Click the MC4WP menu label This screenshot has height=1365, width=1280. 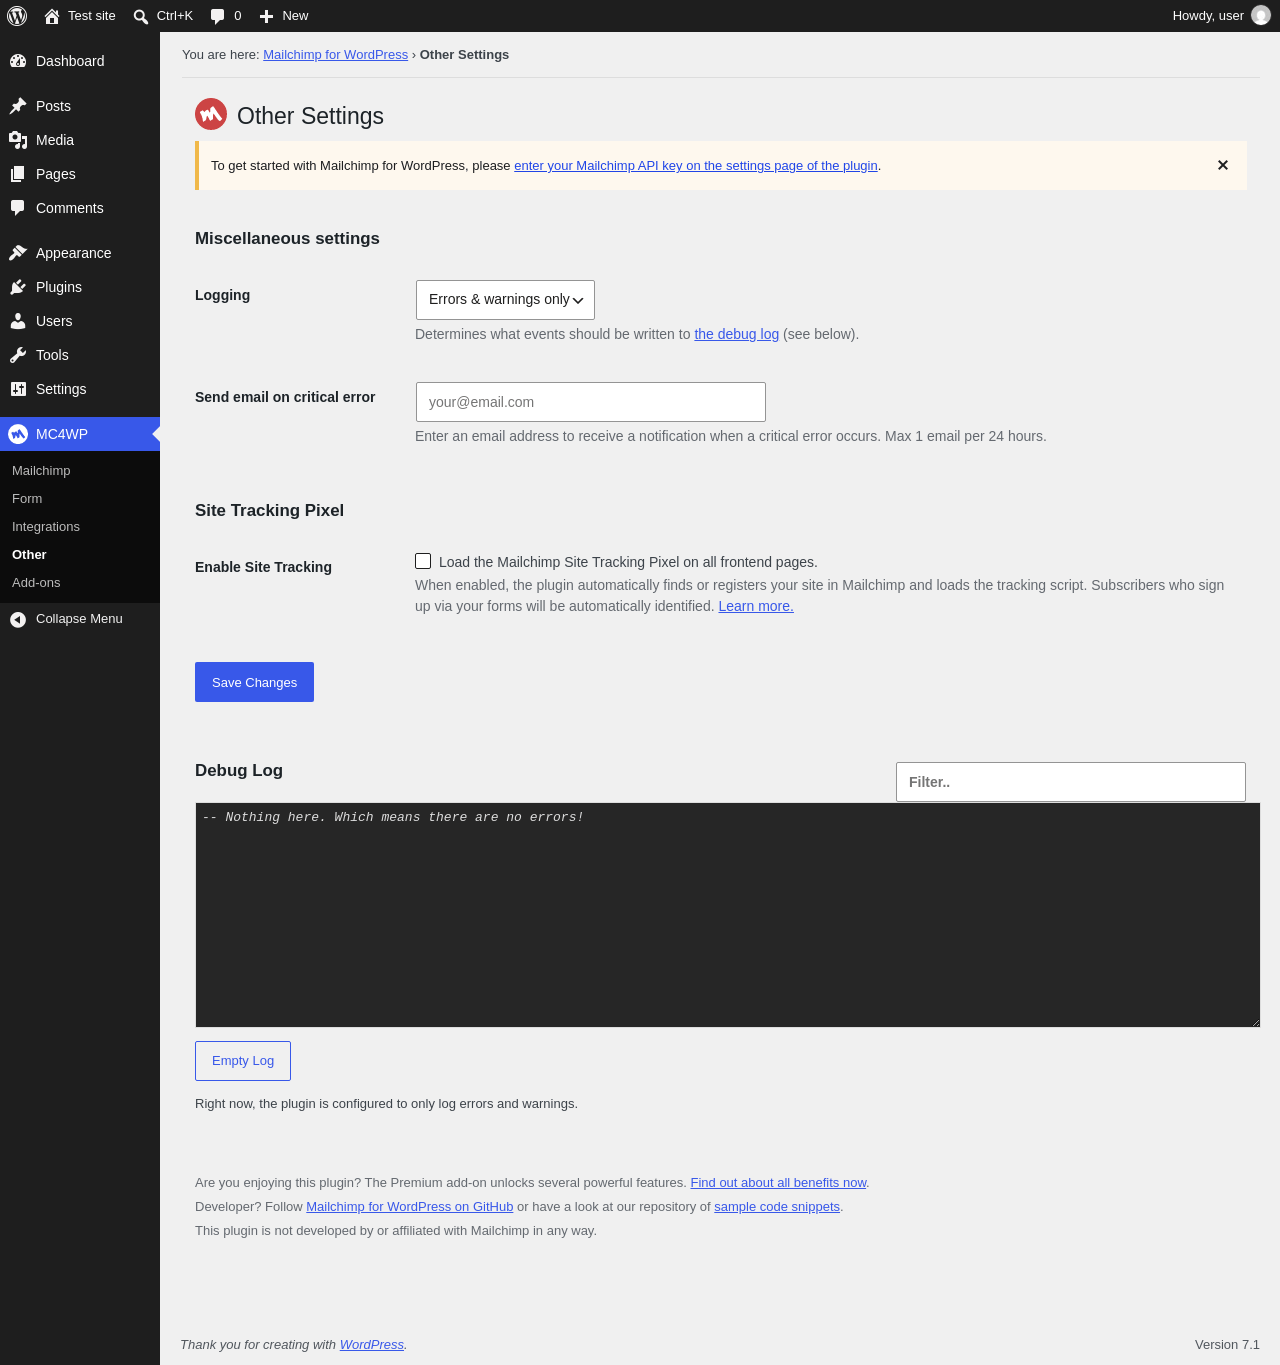tap(62, 434)
